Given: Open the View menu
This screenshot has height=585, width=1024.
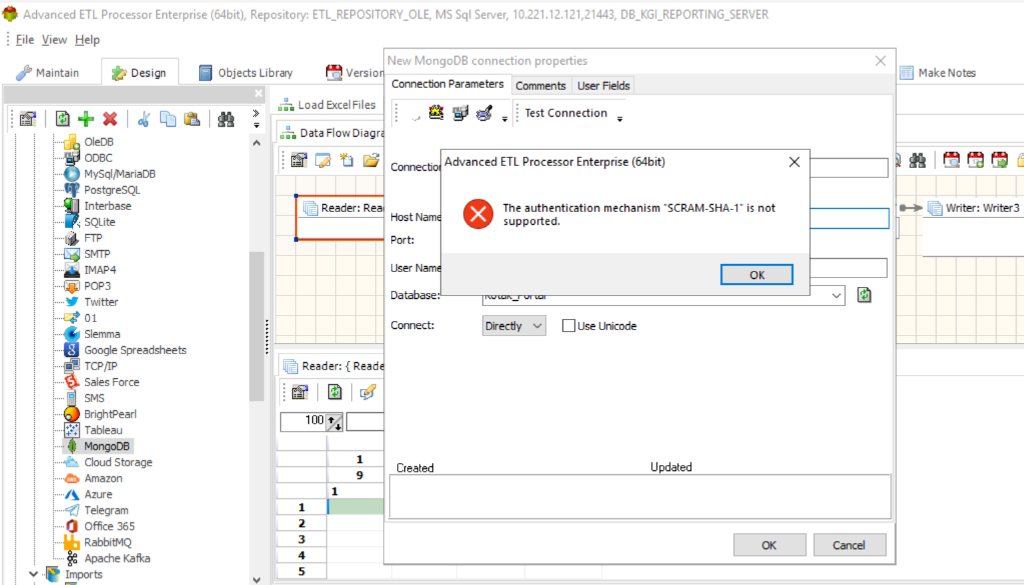Looking at the screenshot, I should [x=54, y=40].
